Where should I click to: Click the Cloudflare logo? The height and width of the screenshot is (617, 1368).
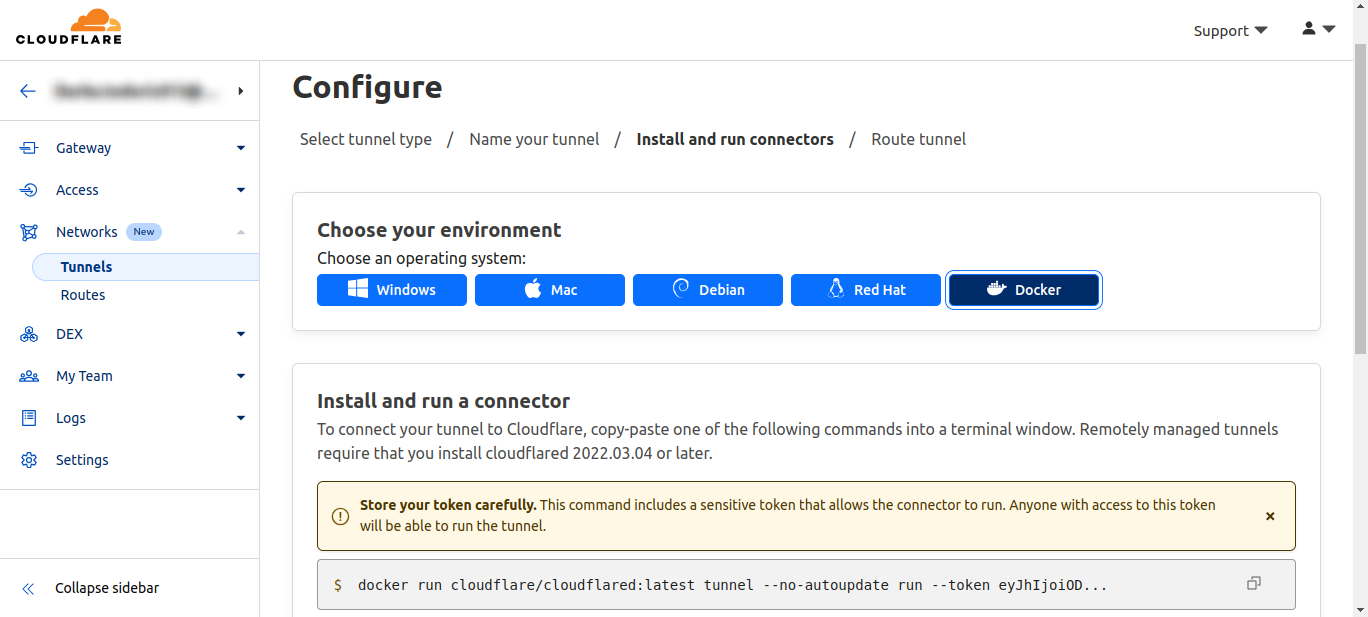69,28
